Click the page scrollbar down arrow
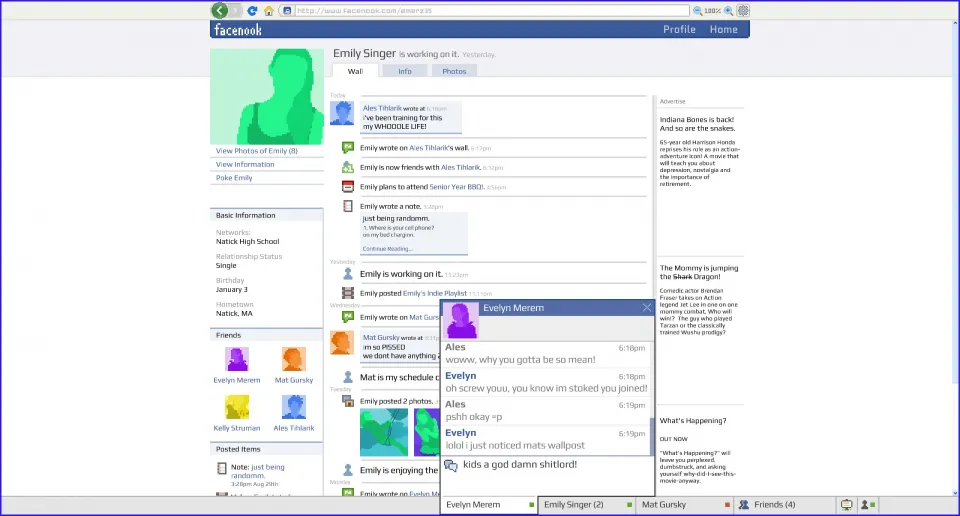The image size is (960, 516). [955, 493]
